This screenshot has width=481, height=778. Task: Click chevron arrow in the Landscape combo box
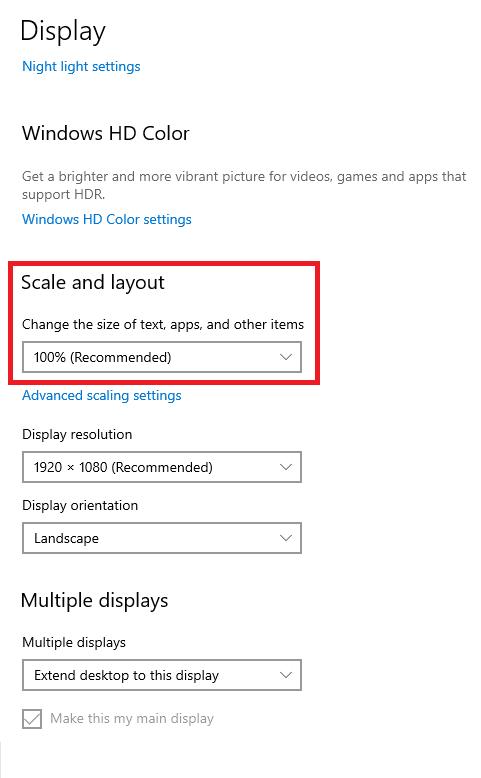pyautogui.click(x=286, y=538)
